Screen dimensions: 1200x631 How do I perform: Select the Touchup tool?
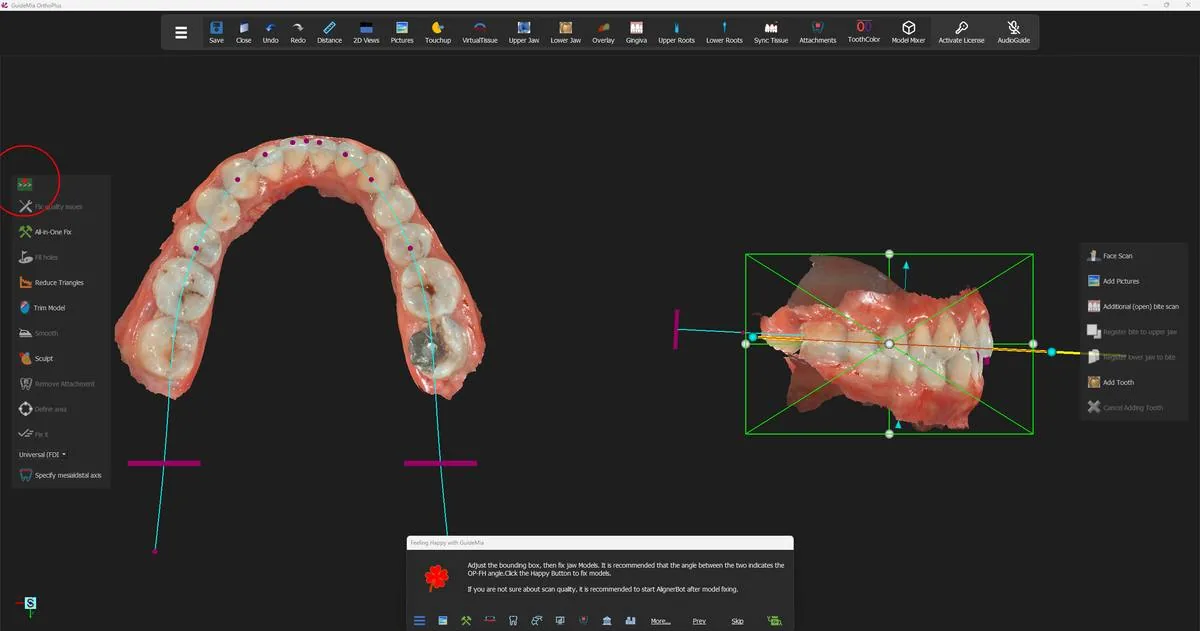pyautogui.click(x=437, y=32)
